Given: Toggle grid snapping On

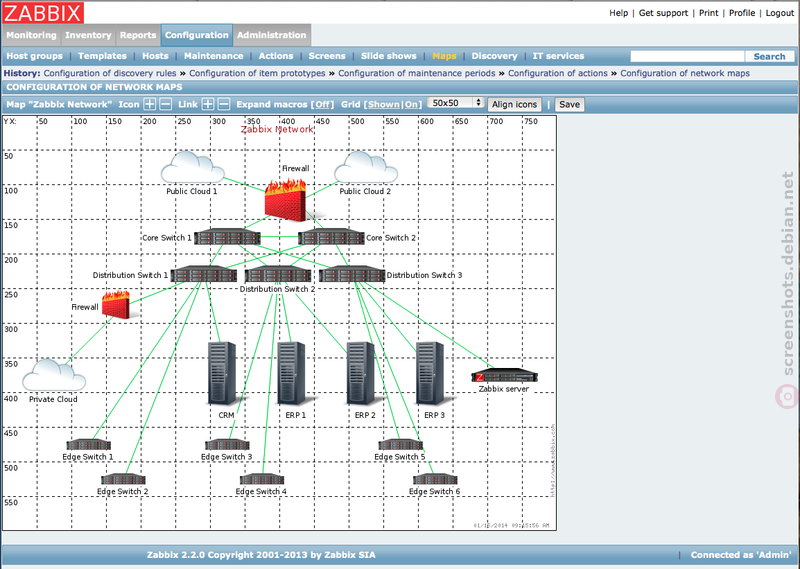Looking at the screenshot, I should point(412,105).
